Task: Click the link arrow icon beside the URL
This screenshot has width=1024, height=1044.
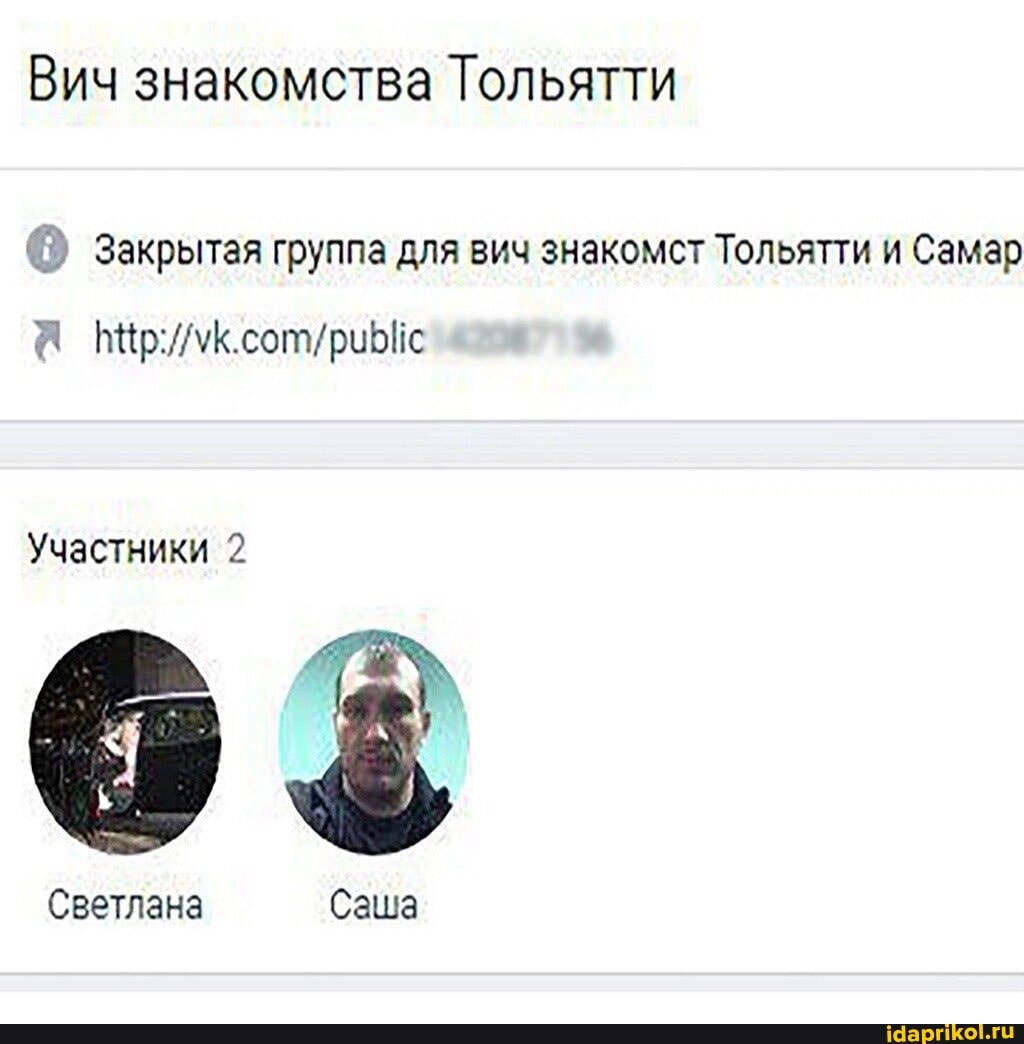Action: pos(46,342)
